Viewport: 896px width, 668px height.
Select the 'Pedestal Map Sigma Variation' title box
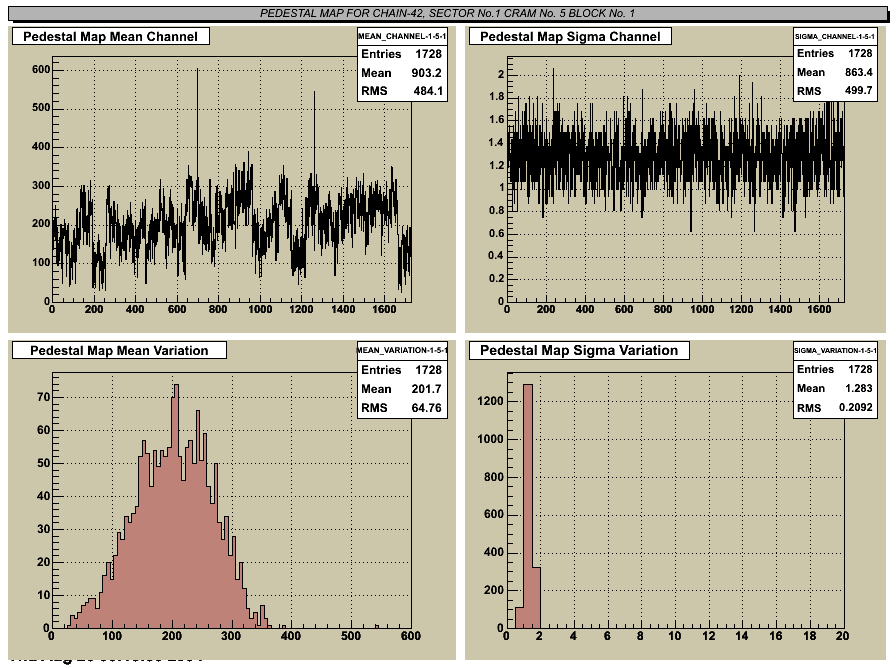click(579, 350)
